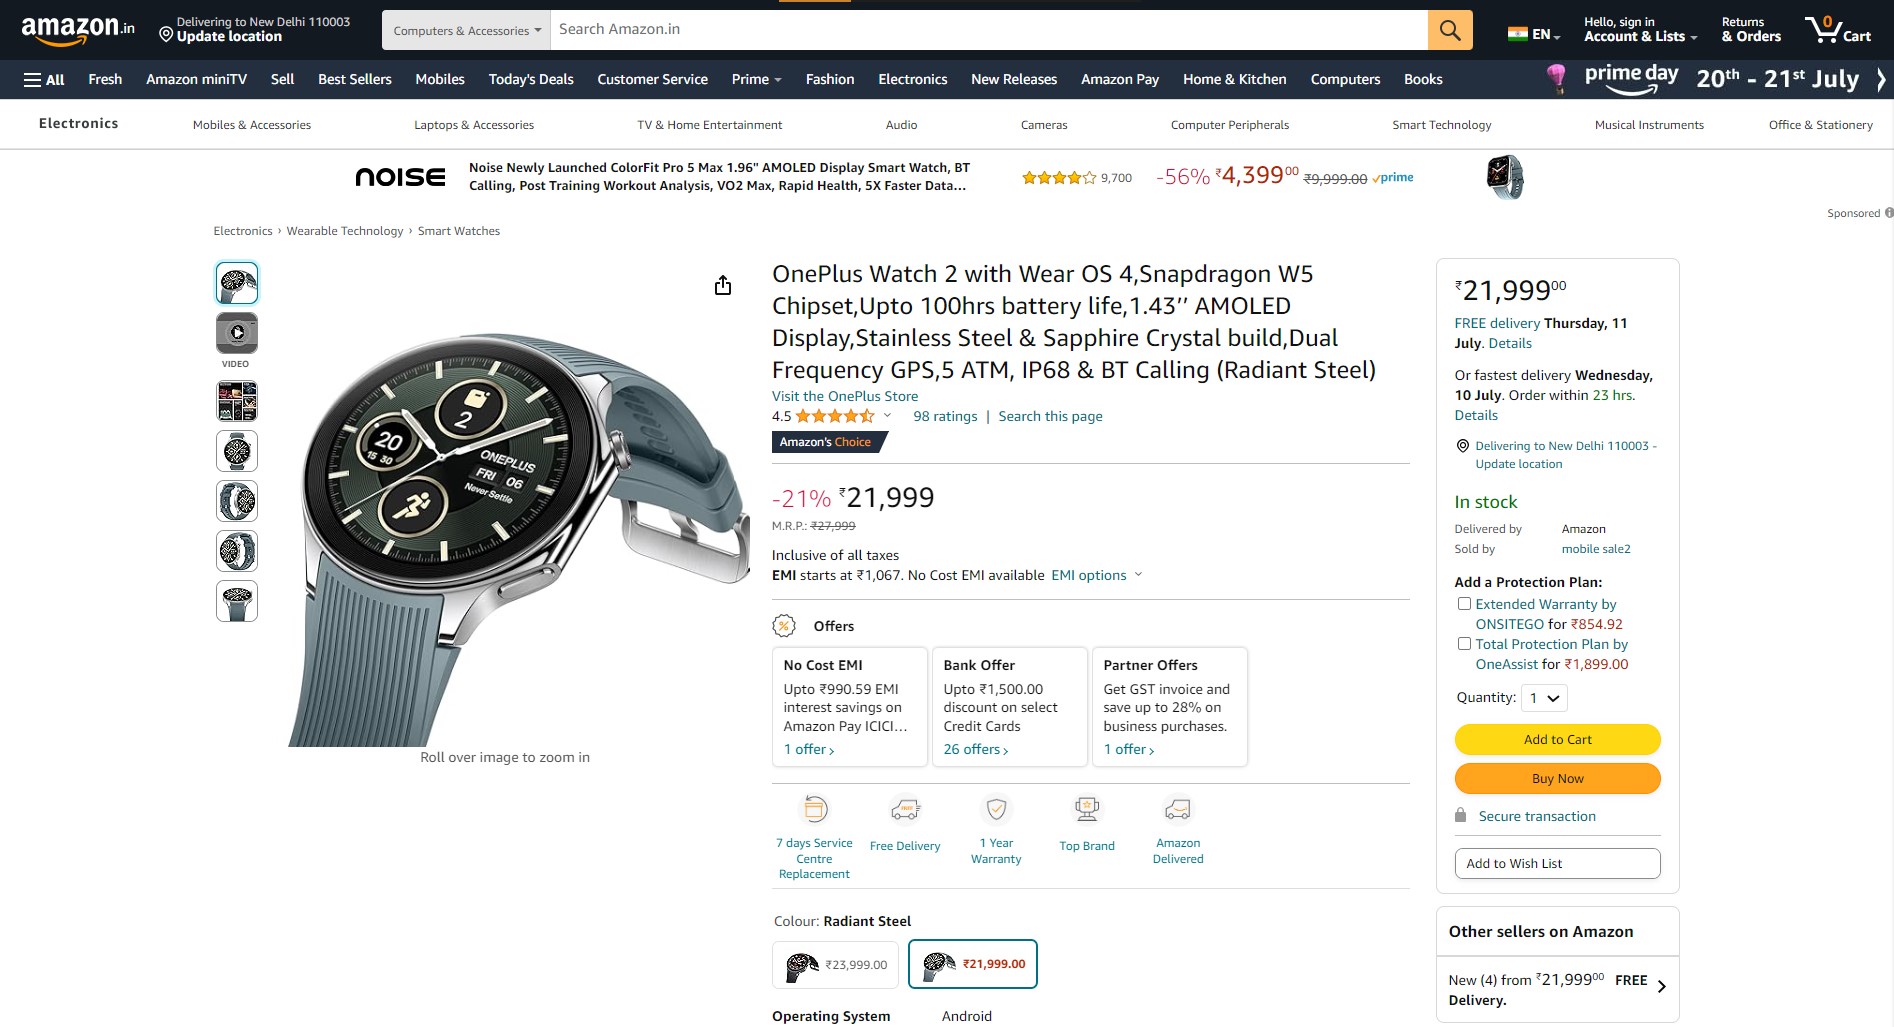The image size is (1894, 1027).
Task: Open the All hamburger menu
Action: click(44, 80)
